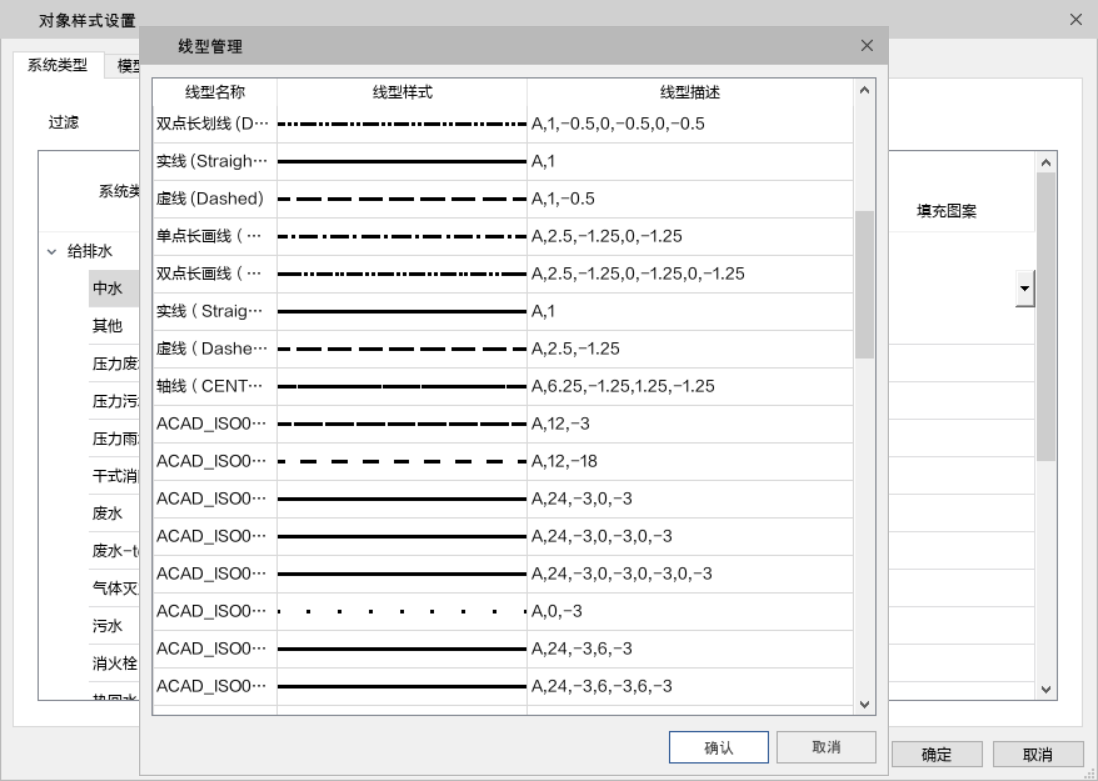Cancel the 线型管理 dialog with 取消
The image size is (1098, 781).
click(x=826, y=747)
